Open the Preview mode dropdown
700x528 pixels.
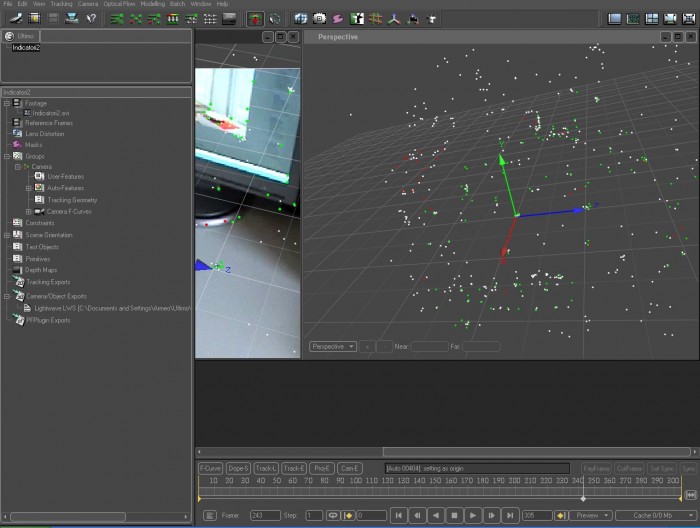[591, 515]
